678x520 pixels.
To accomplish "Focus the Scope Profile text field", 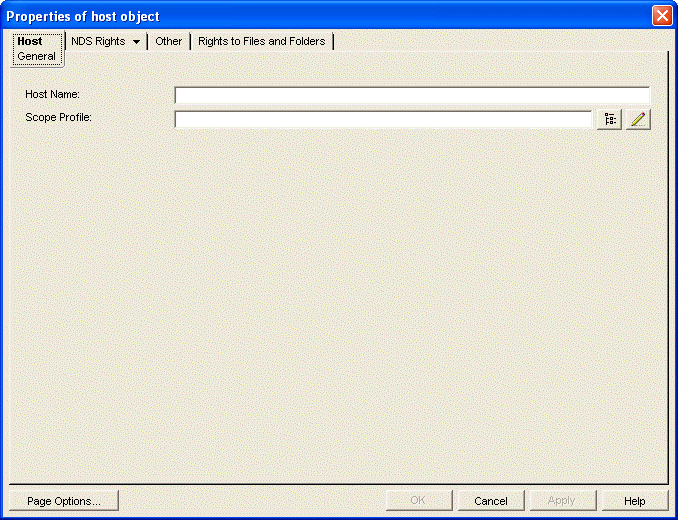I will [x=383, y=119].
